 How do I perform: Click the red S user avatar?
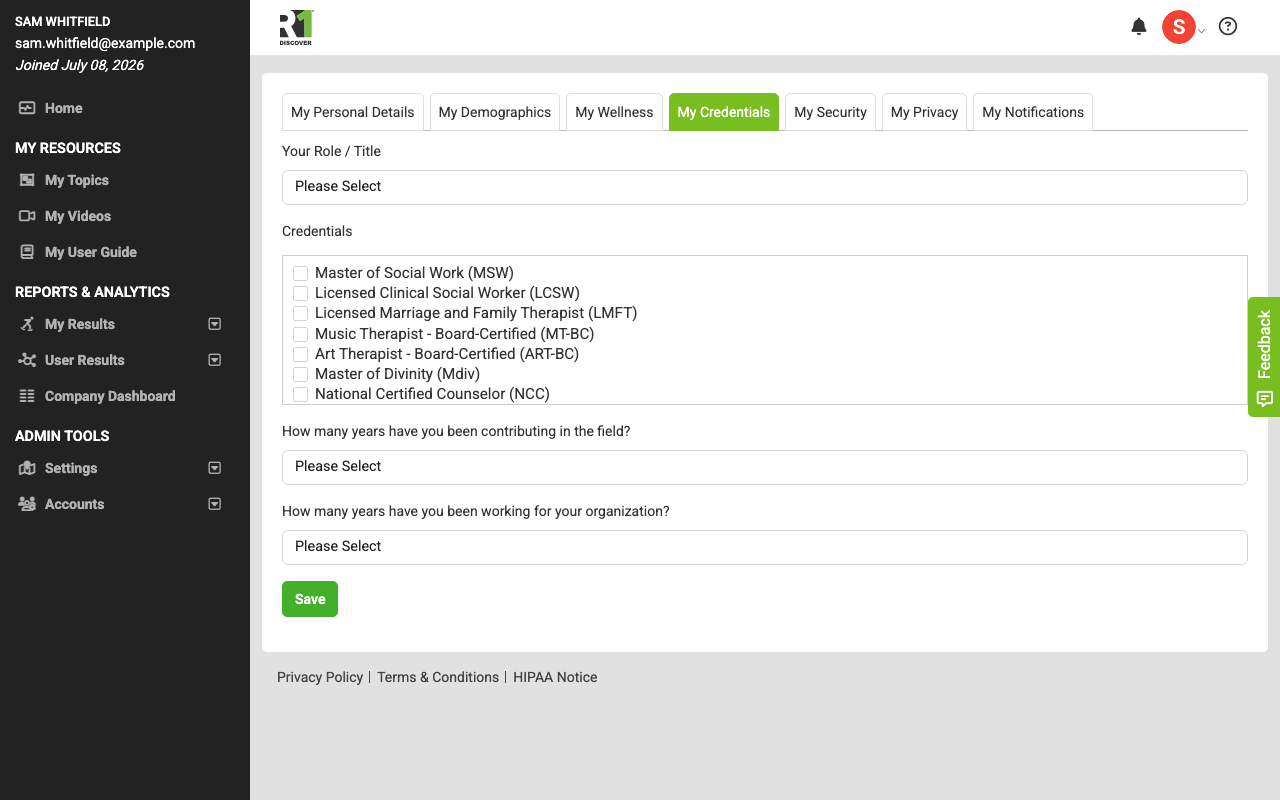[x=1179, y=27]
